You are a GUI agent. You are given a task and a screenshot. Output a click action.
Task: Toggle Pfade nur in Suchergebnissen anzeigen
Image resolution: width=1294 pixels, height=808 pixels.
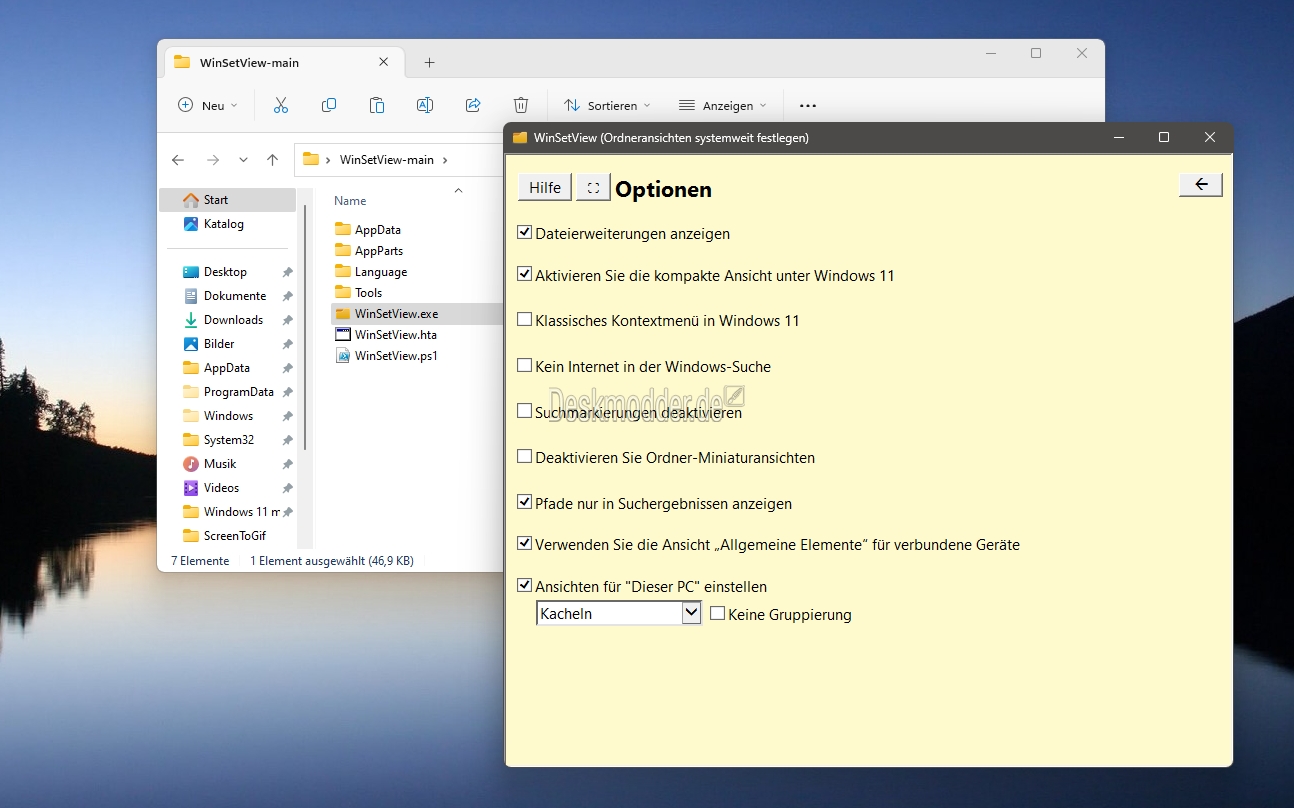coord(524,502)
